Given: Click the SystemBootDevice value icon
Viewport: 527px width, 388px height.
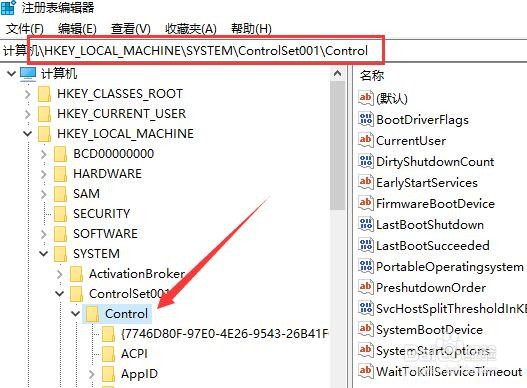Looking at the screenshot, I should pyautogui.click(x=366, y=329).
